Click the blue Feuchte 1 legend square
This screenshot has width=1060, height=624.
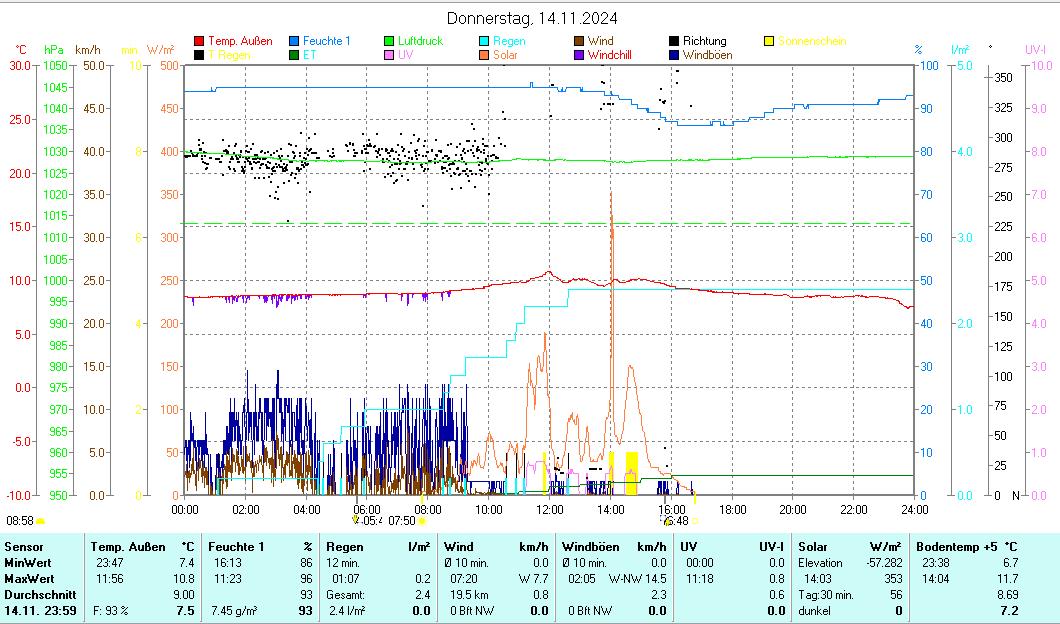click(x=294, y=42)
